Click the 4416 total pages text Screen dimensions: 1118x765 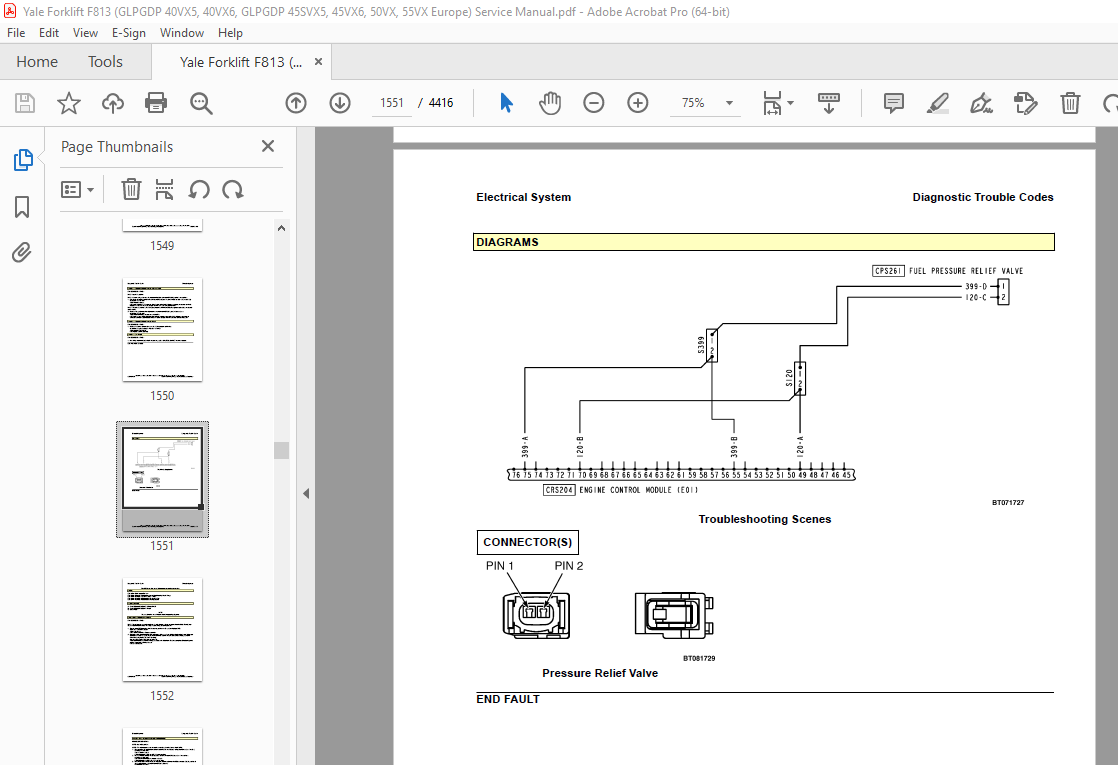pos(441,103)
